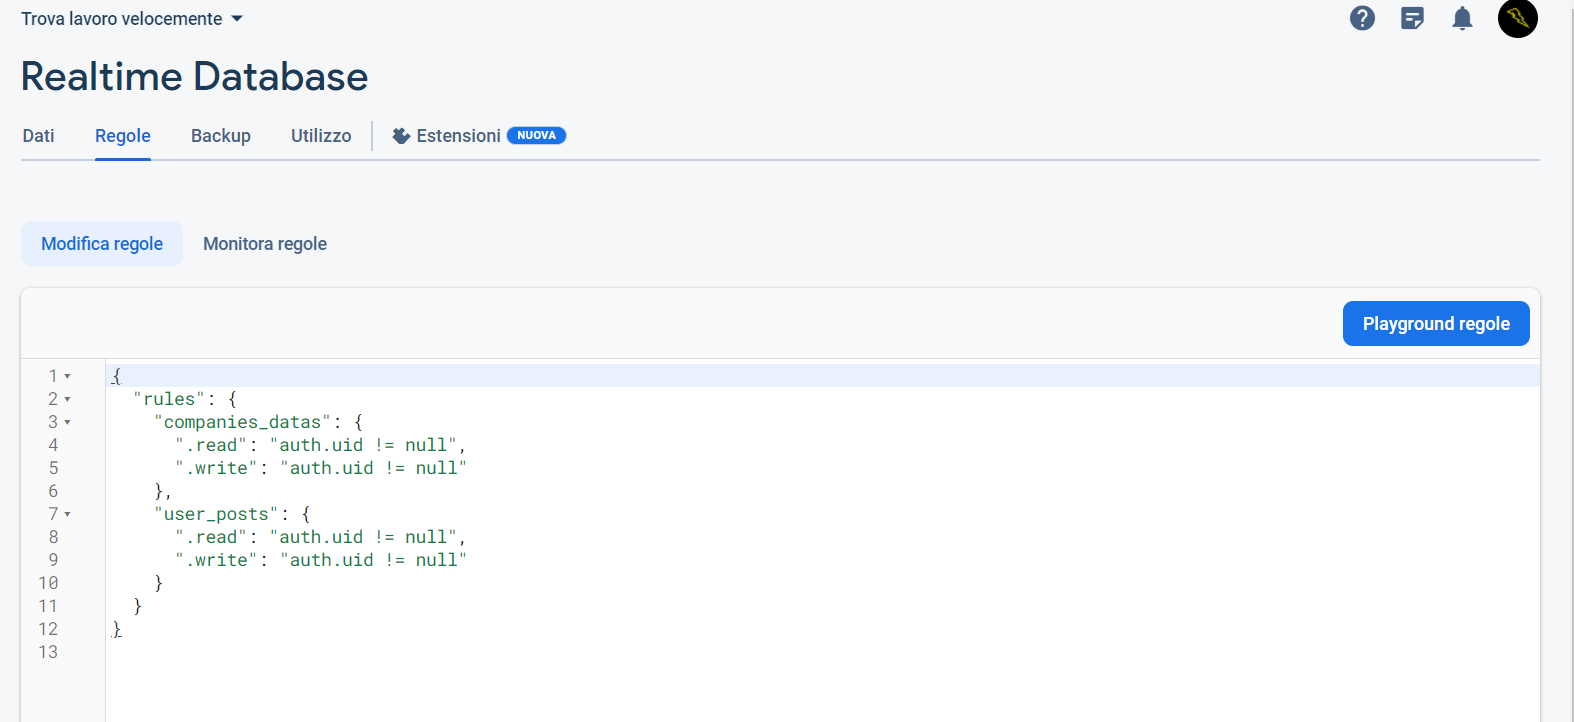Open the Backup tab
This screenshot has width=1574, height=722.
(x=221, y=136)
